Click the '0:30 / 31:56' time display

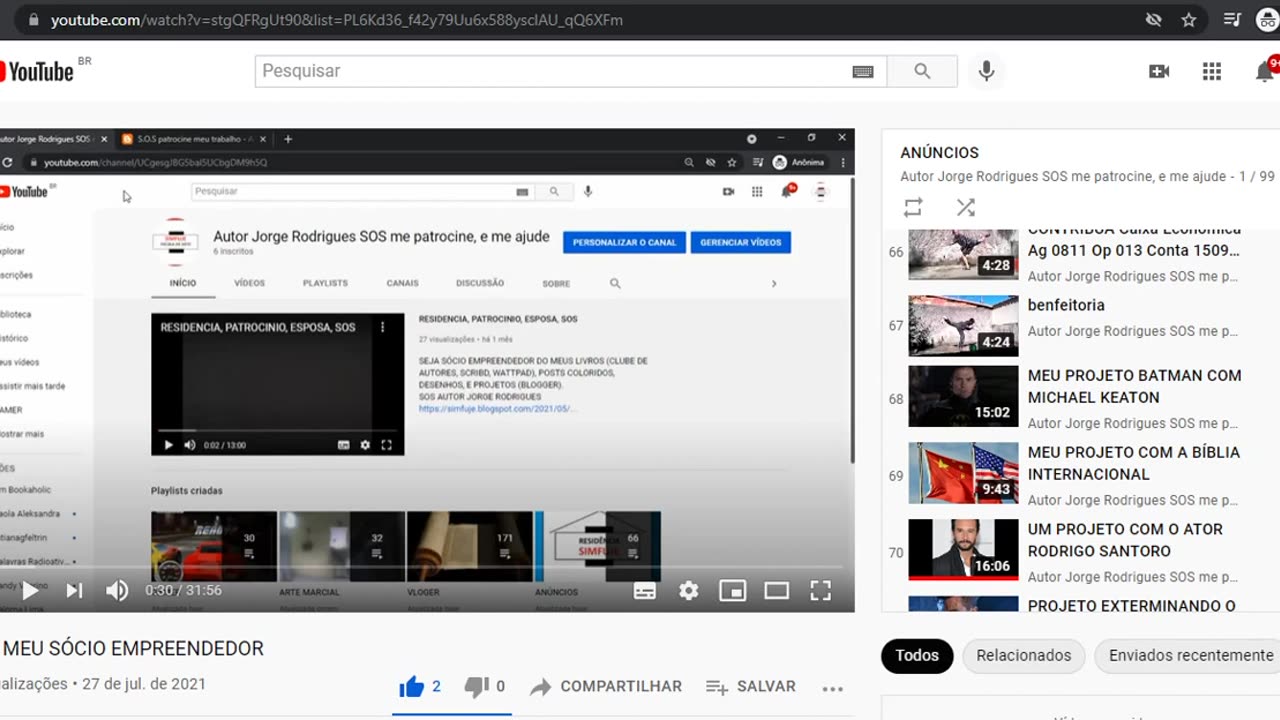pyautogui.click(x=183, y=591)
